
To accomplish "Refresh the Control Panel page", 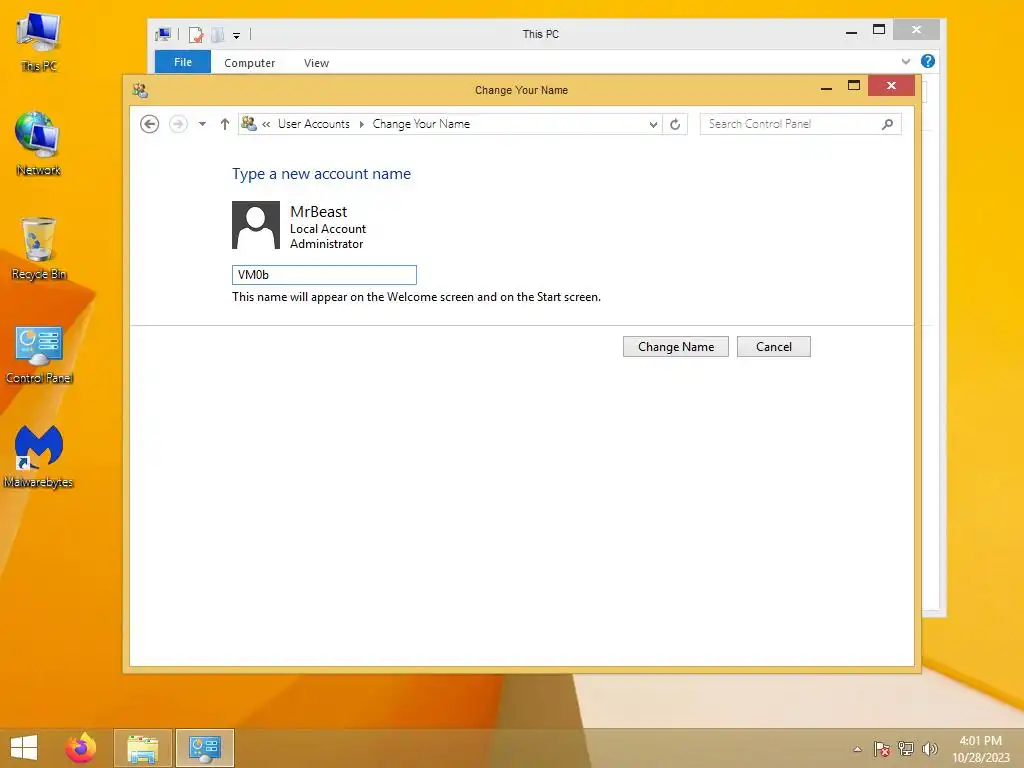I will (675, 124).
